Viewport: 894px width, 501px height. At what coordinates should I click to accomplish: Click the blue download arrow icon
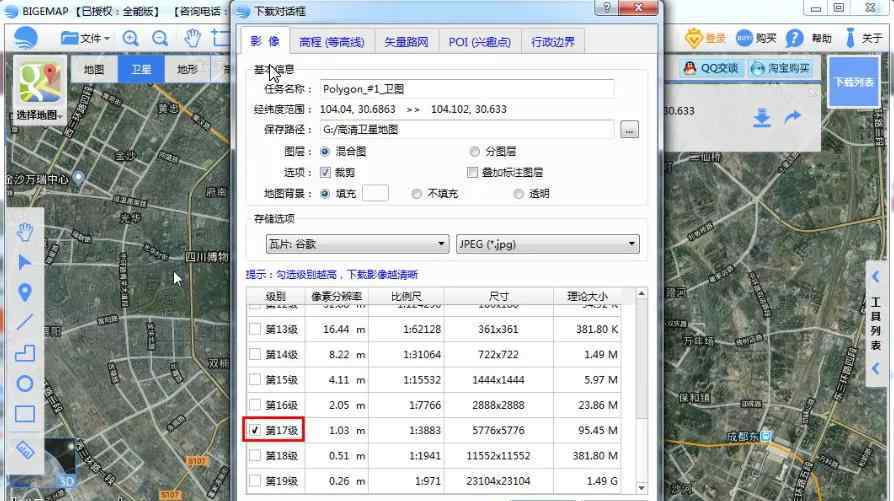[762, 118]
